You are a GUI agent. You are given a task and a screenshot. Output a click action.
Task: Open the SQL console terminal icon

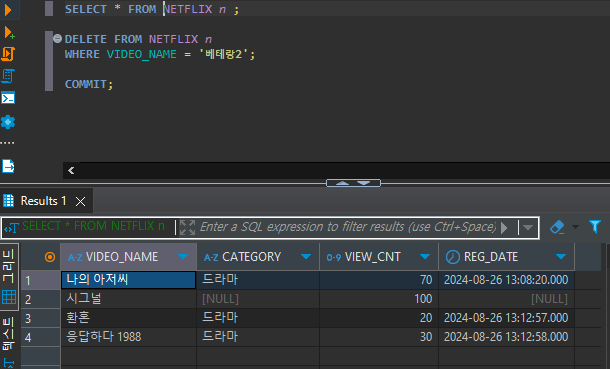8,98
